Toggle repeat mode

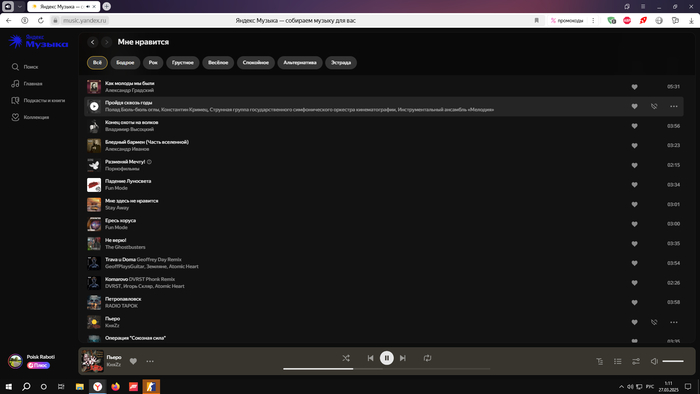427,358
